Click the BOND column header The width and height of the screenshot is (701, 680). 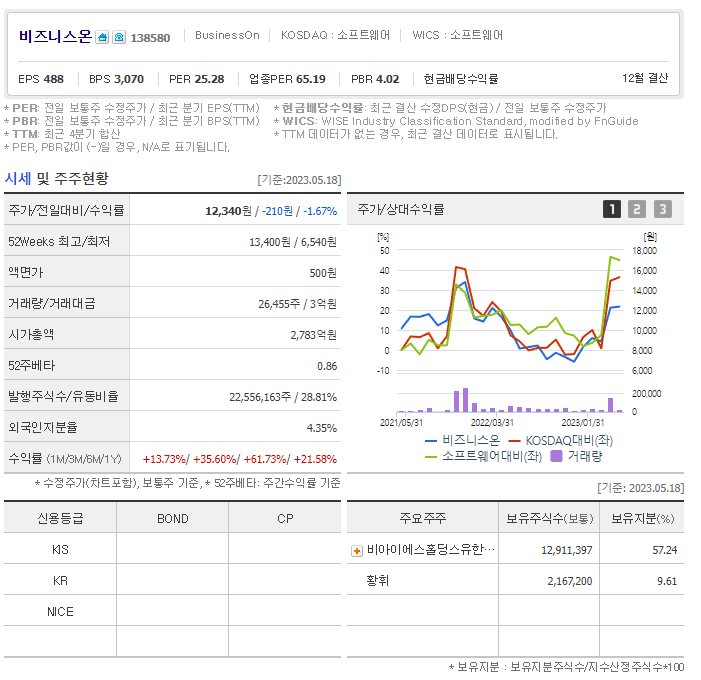tap(173, 518)
